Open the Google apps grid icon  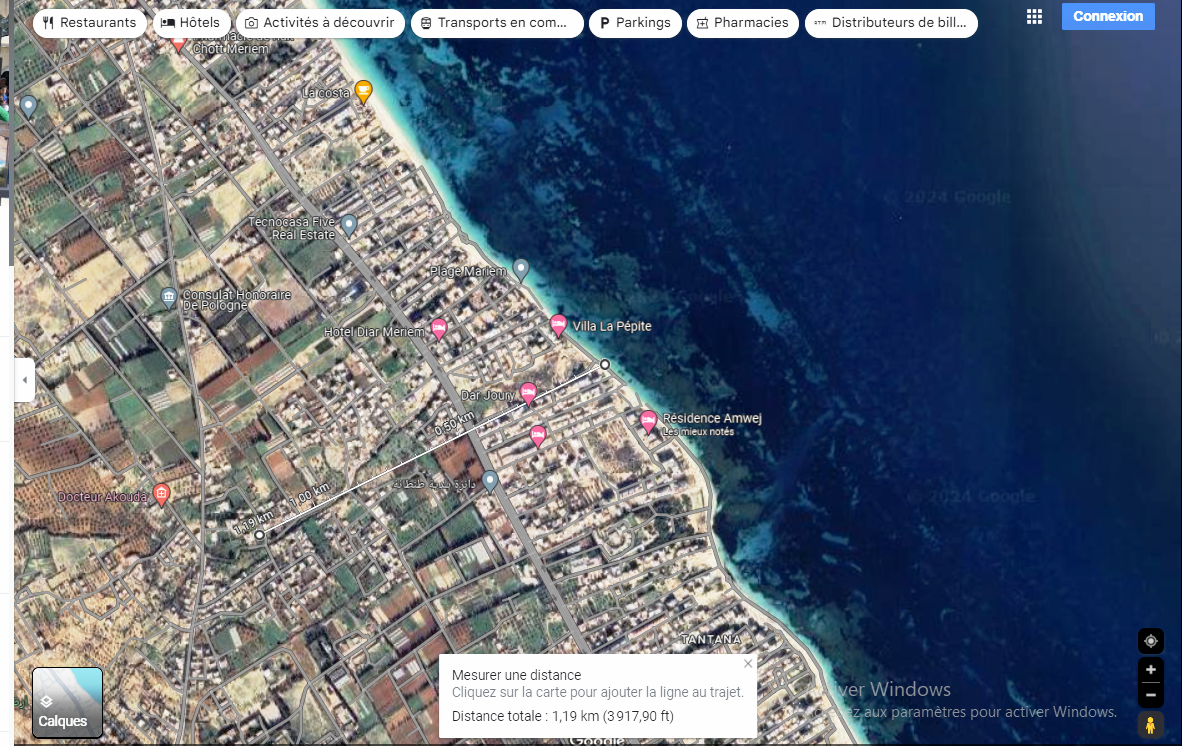(x=1034, y=17)
